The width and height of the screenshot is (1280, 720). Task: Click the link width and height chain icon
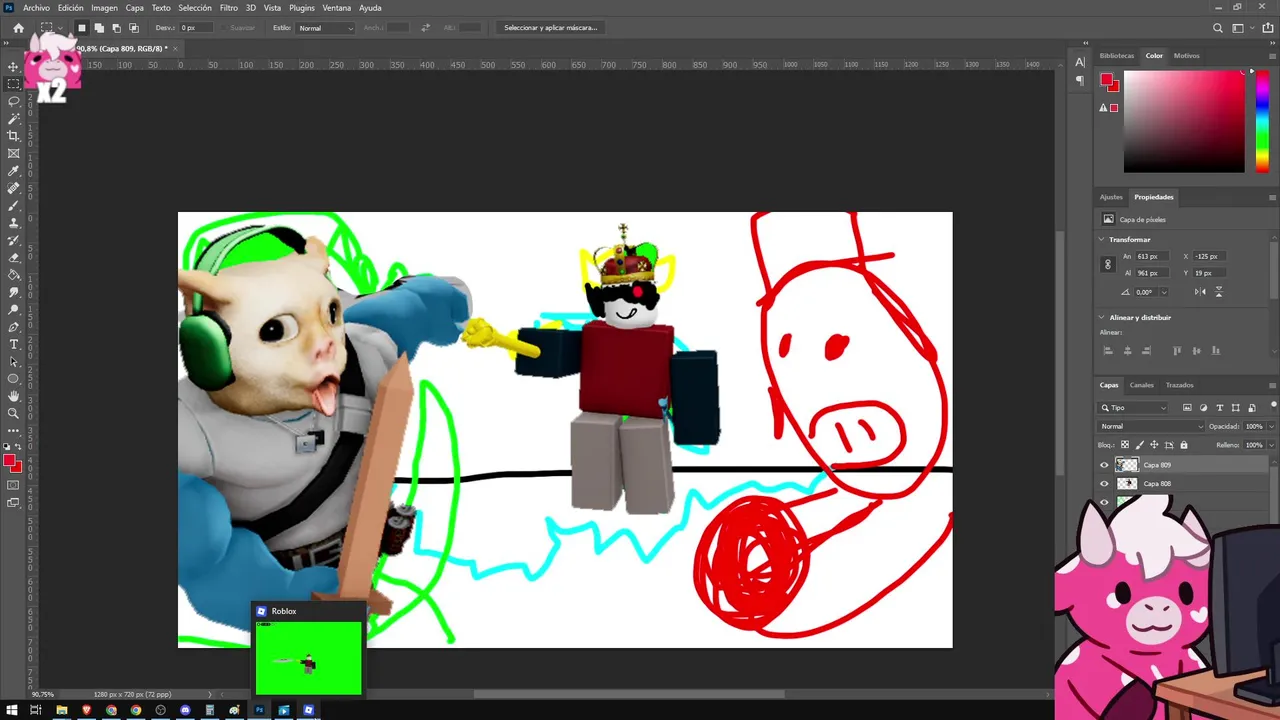[1107, 265]
